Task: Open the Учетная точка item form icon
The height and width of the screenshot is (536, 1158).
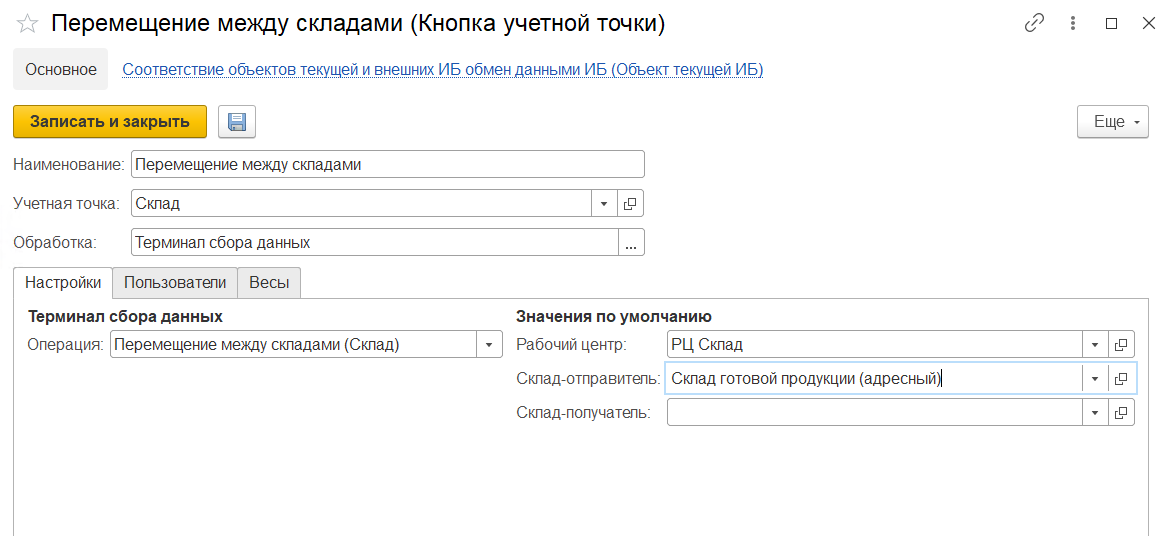Action: point(630,203)
